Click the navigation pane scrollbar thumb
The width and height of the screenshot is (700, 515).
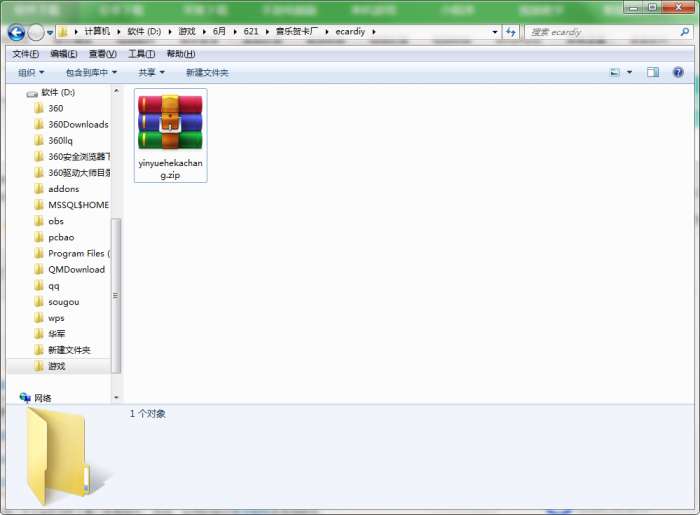116,295
